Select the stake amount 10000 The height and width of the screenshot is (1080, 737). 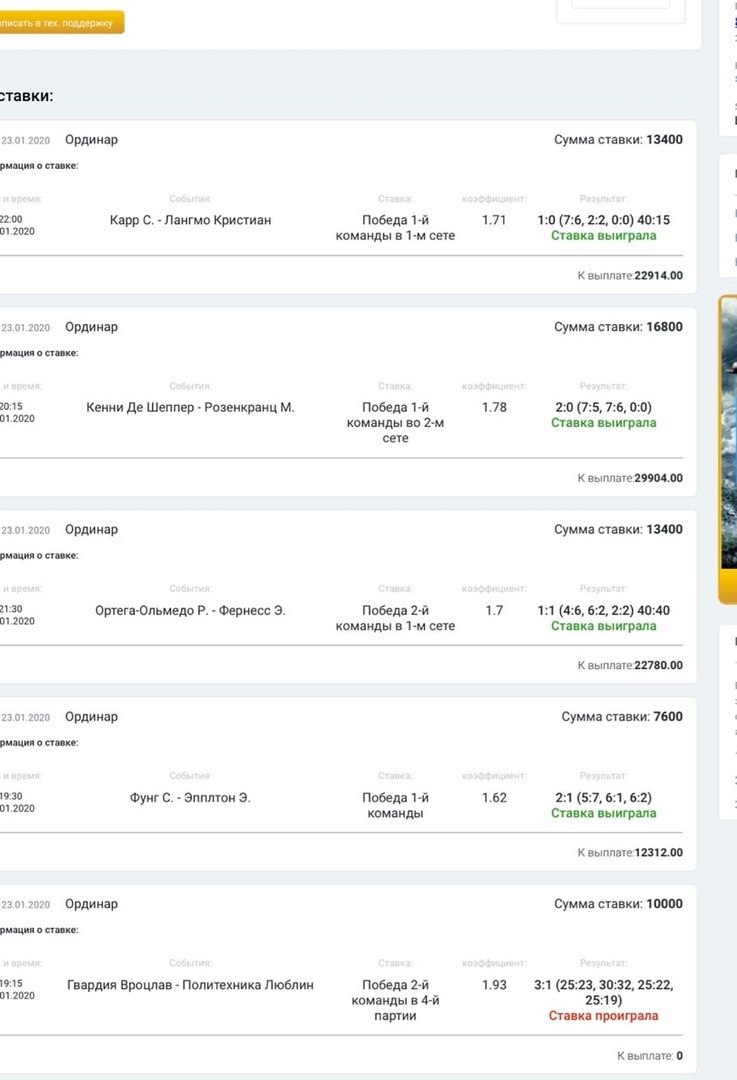[665, 904]
